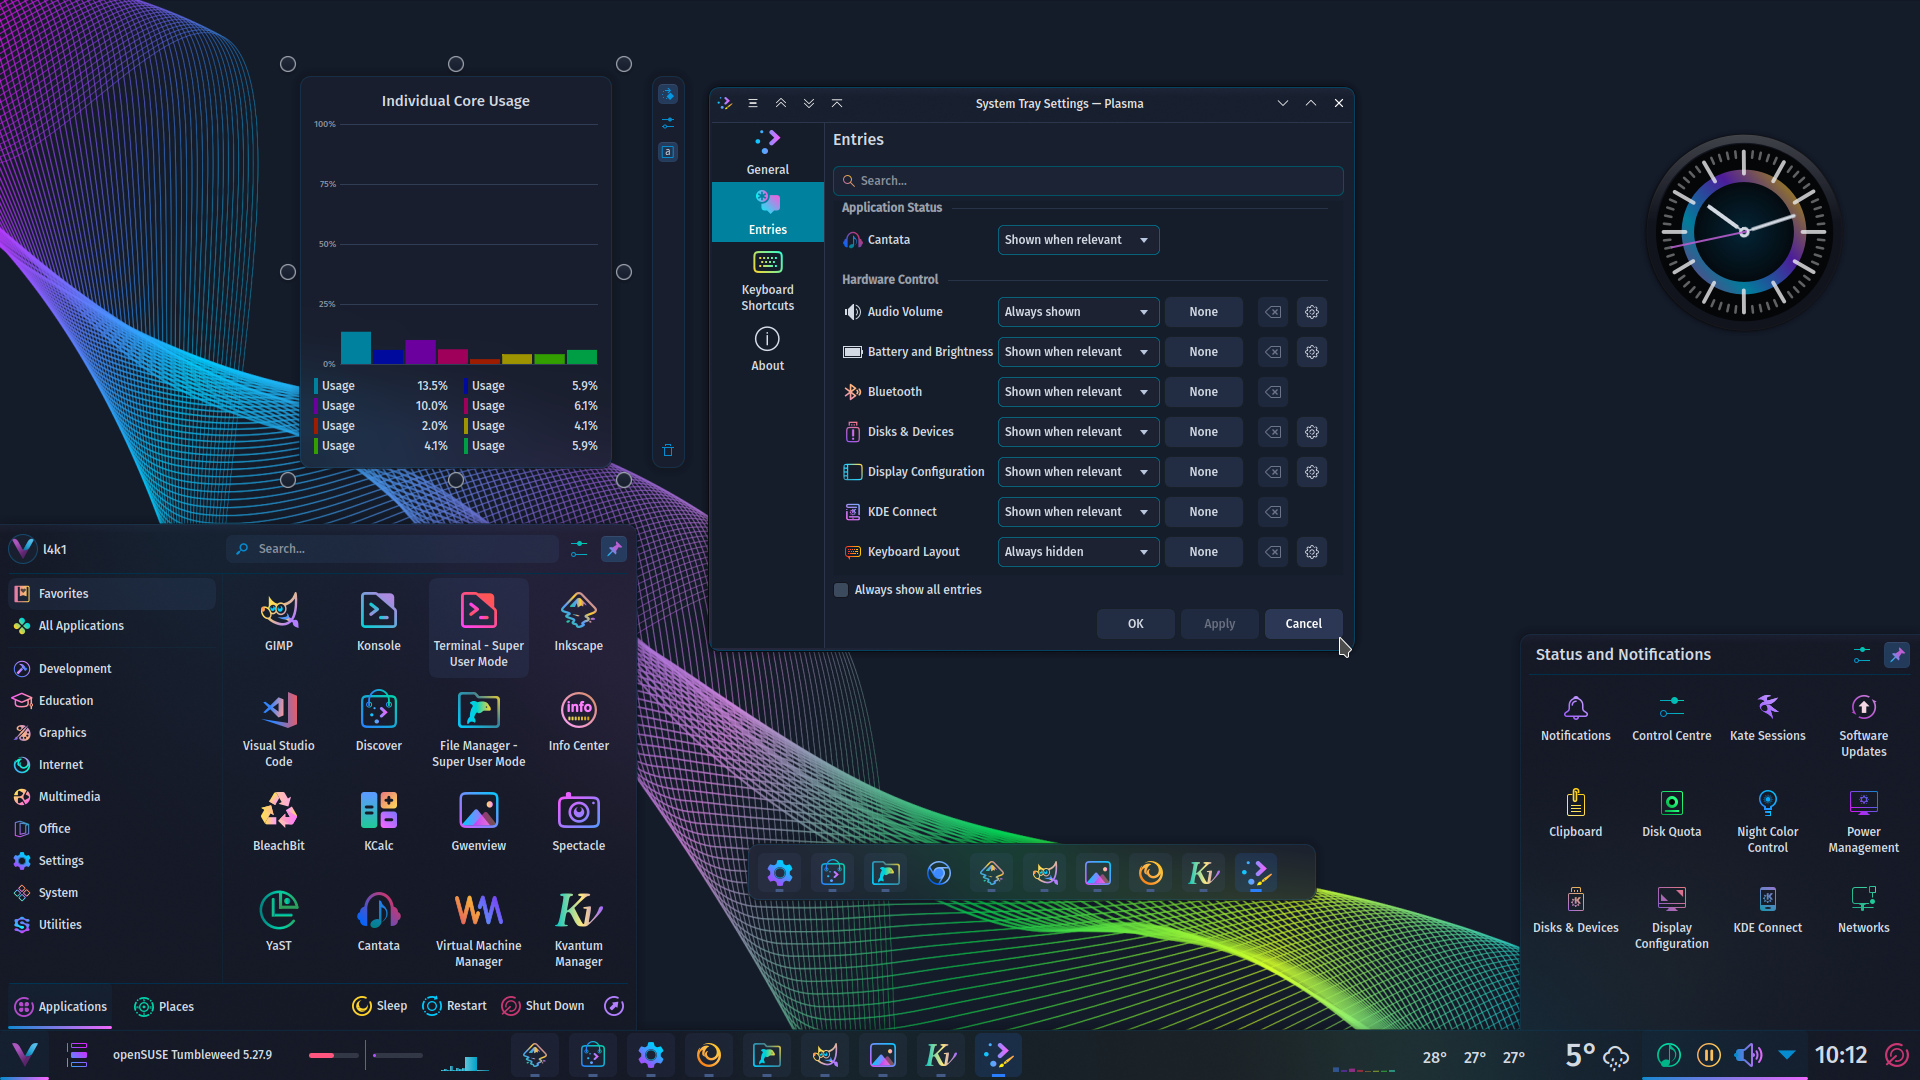Image resolution: width=1920 pixels, height=1080 pixels.
Task: Open Audio Volume visibility dropdown
Action: click(x=1078, y=312)
